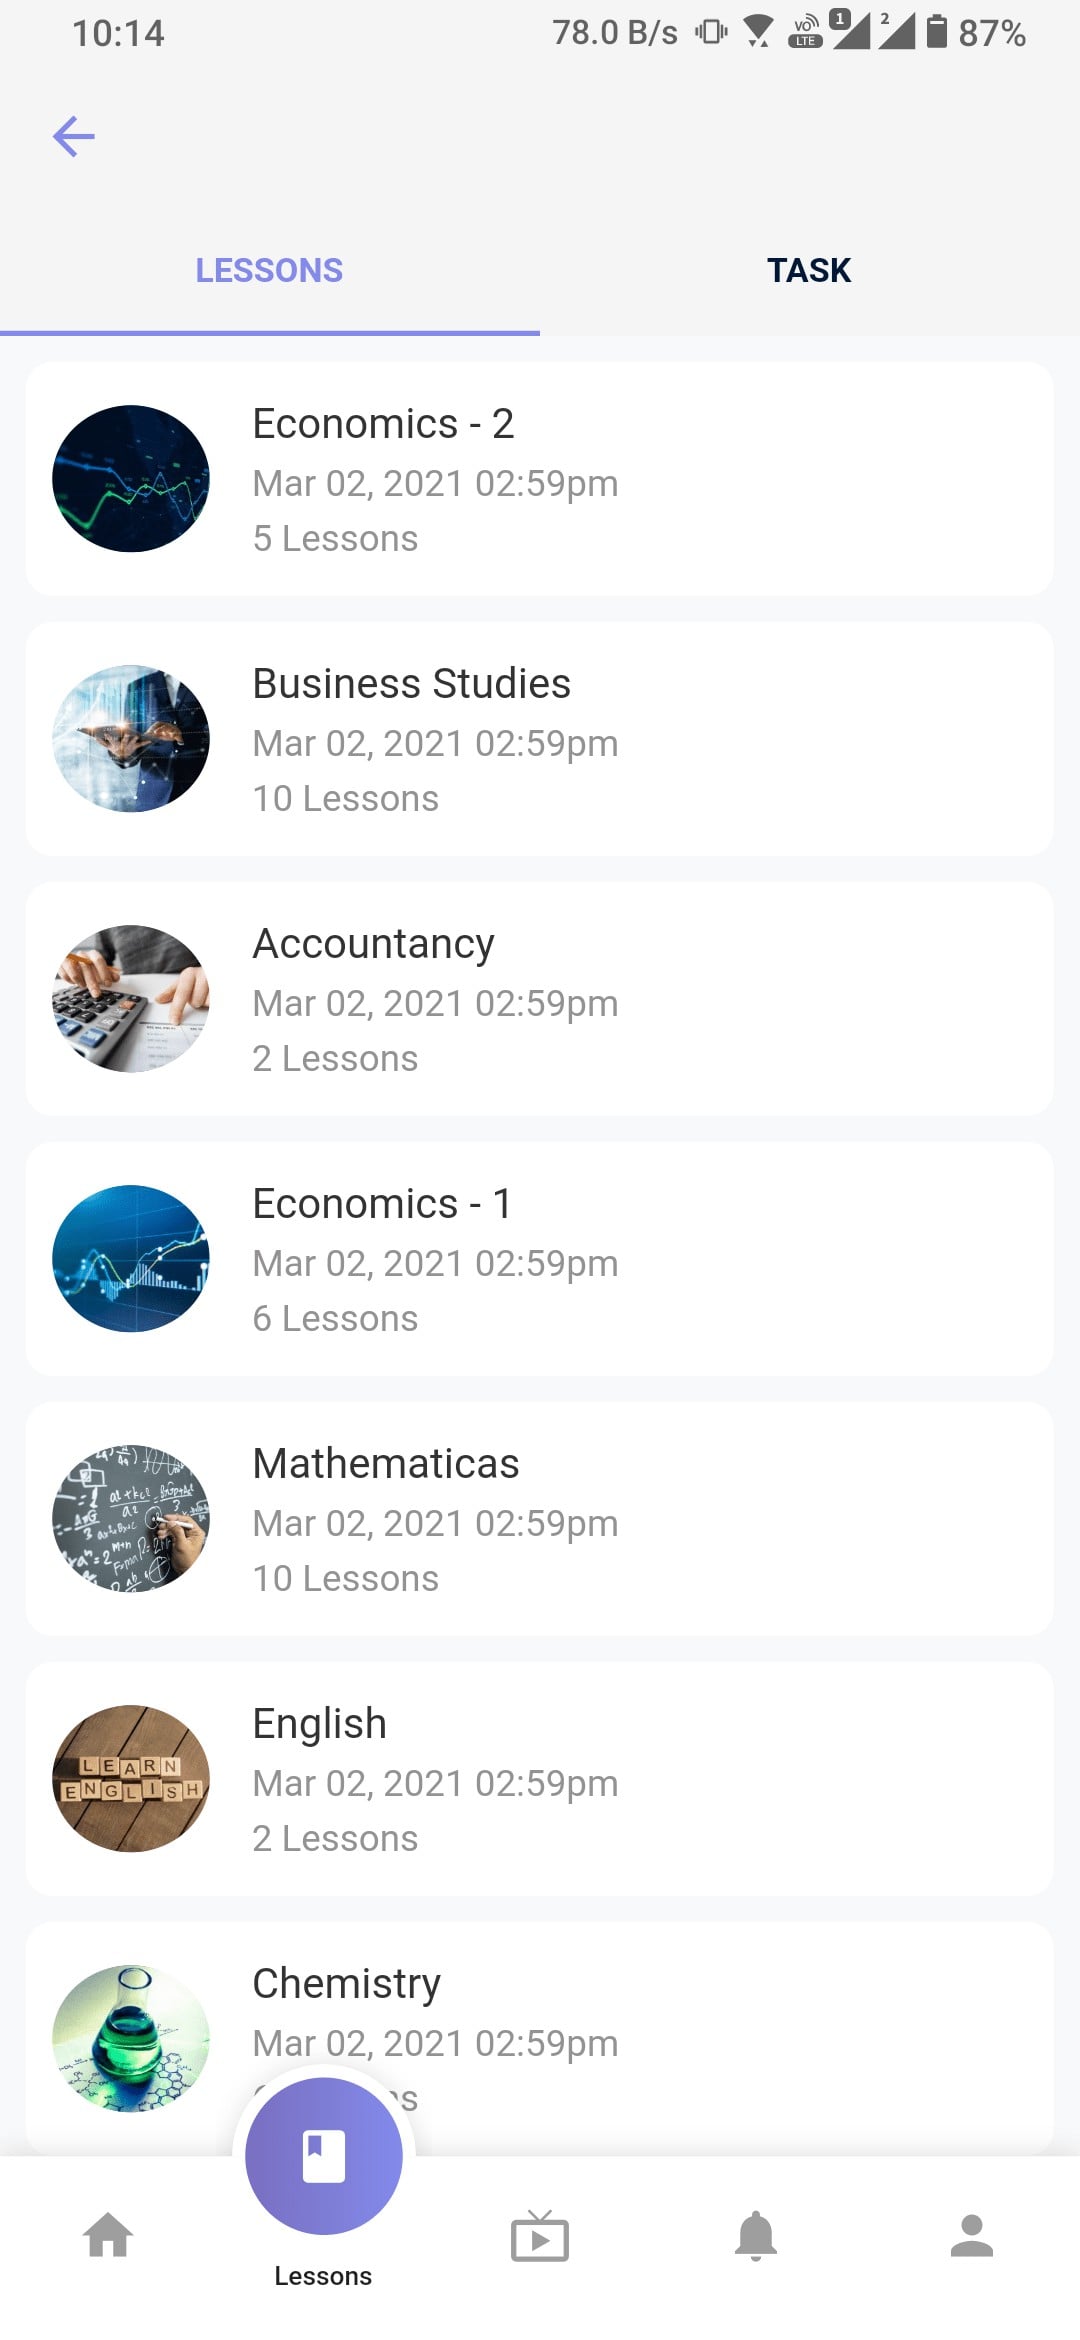This screenshot has width=1080, height=2340.
Task: Open the Mathematicas course title
Action: pos(386,1463)
